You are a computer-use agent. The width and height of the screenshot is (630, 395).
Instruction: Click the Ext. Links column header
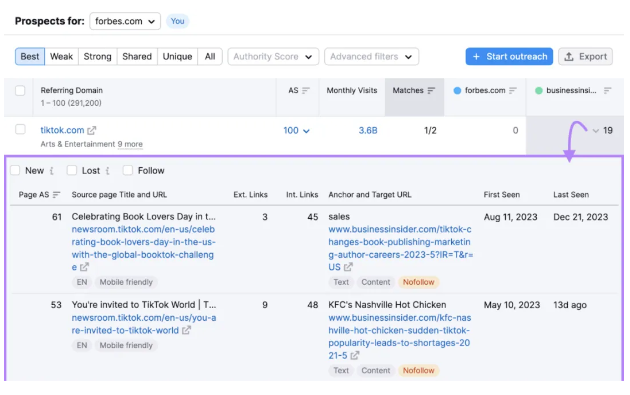tap(250, 194)
